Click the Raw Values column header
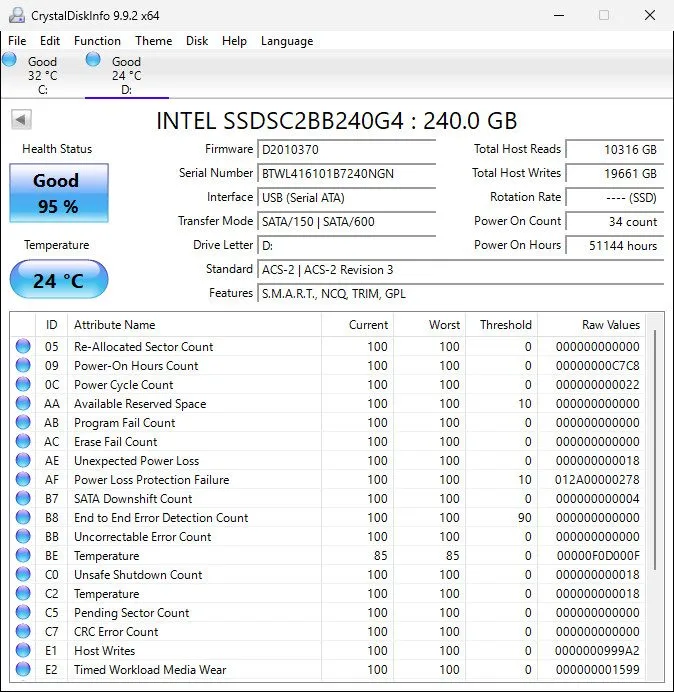 (591, 325)
